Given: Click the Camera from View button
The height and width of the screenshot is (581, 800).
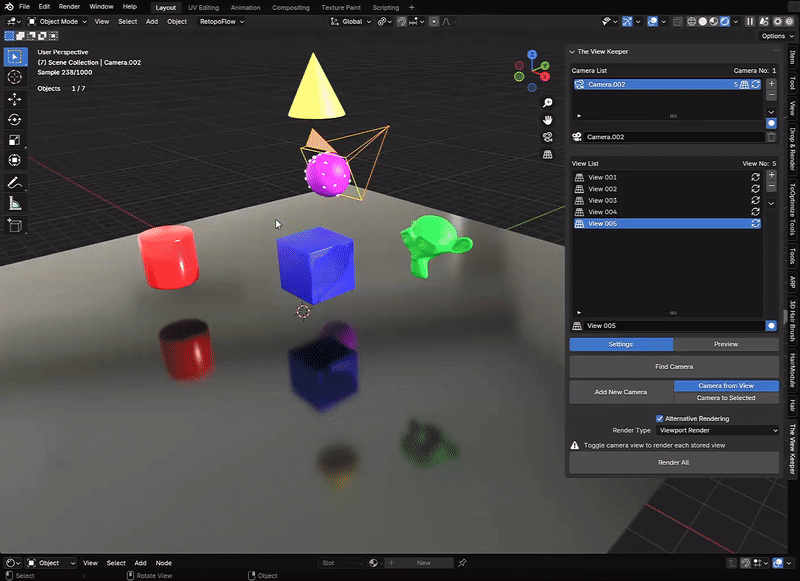Looking at the screenshot, I should tap(726, 386).
